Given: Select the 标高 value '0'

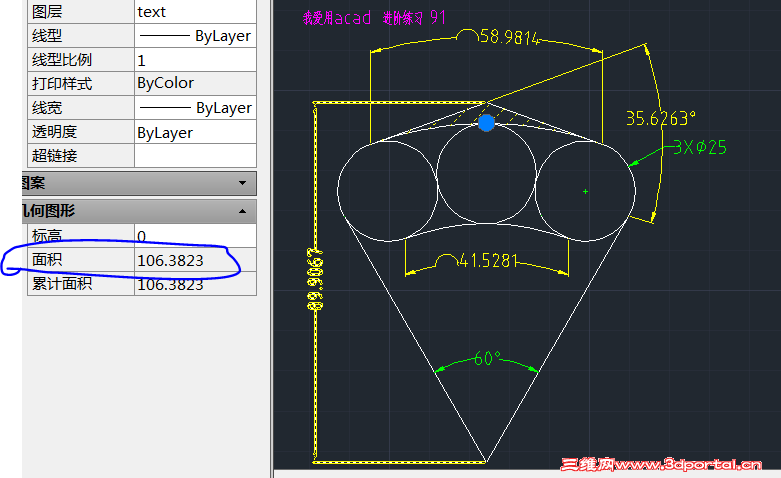Looking at the screenshot, I should 141,236.
